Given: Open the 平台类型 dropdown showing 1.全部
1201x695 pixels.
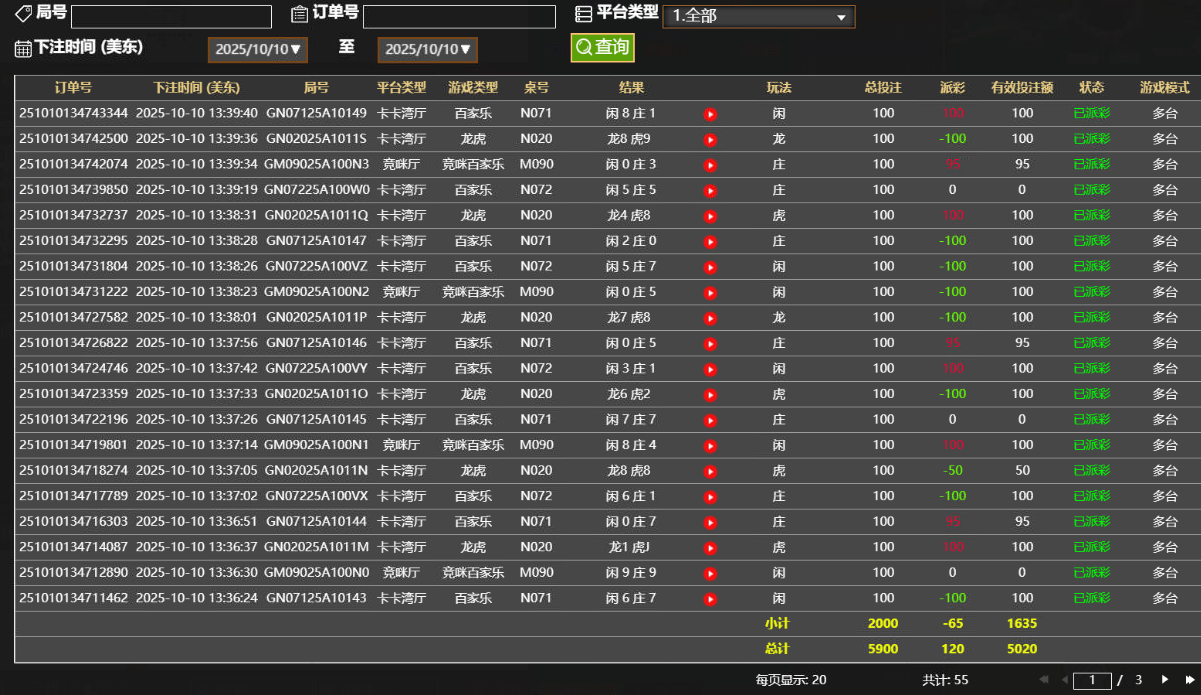Looking at the screenshot, I should coord(758,15).
